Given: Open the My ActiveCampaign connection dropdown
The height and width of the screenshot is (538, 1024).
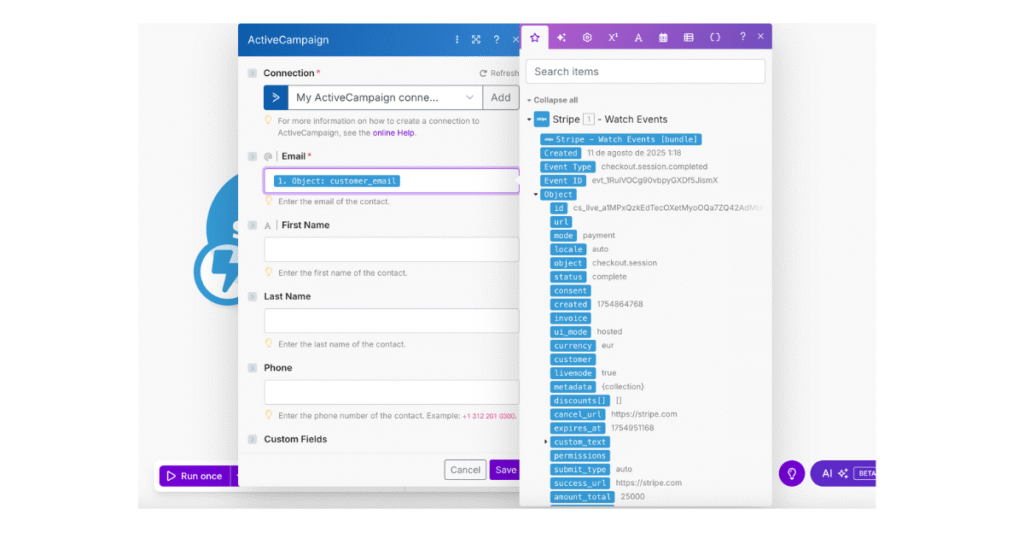Looking at the screenshot, I should pyautogui.click(x=385, y=97).
